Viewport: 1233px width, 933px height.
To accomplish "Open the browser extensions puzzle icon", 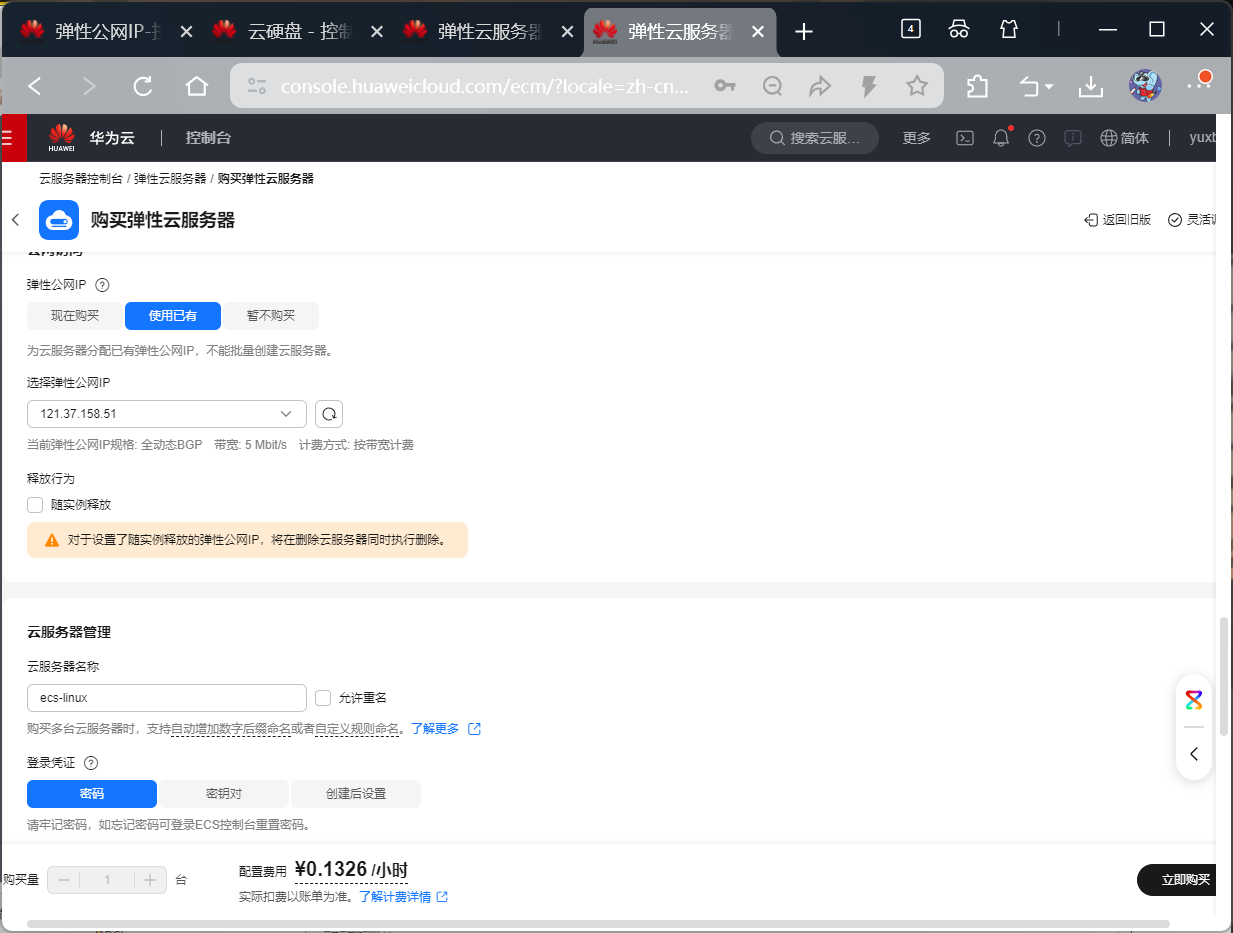I will click(977, 86).
